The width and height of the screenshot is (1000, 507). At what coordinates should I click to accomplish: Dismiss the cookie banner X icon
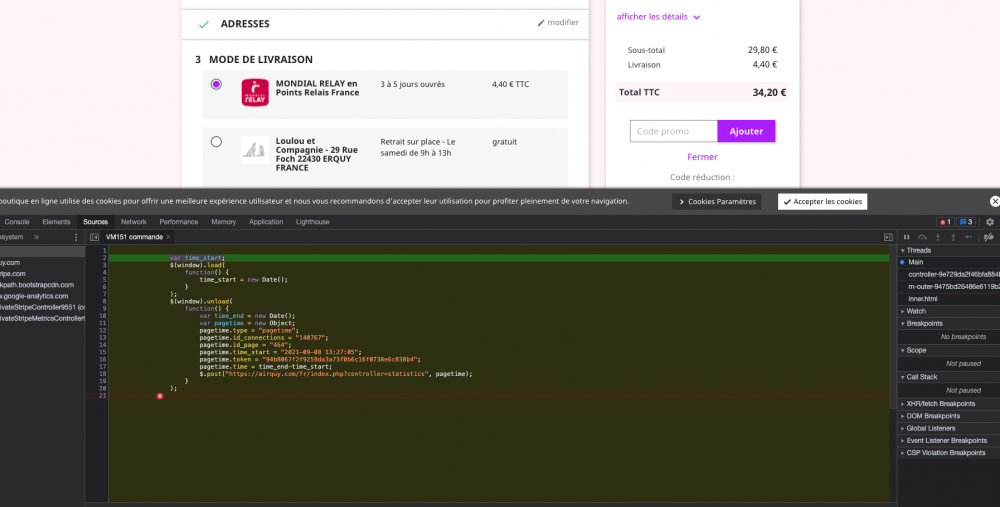(x=994, y=202)
